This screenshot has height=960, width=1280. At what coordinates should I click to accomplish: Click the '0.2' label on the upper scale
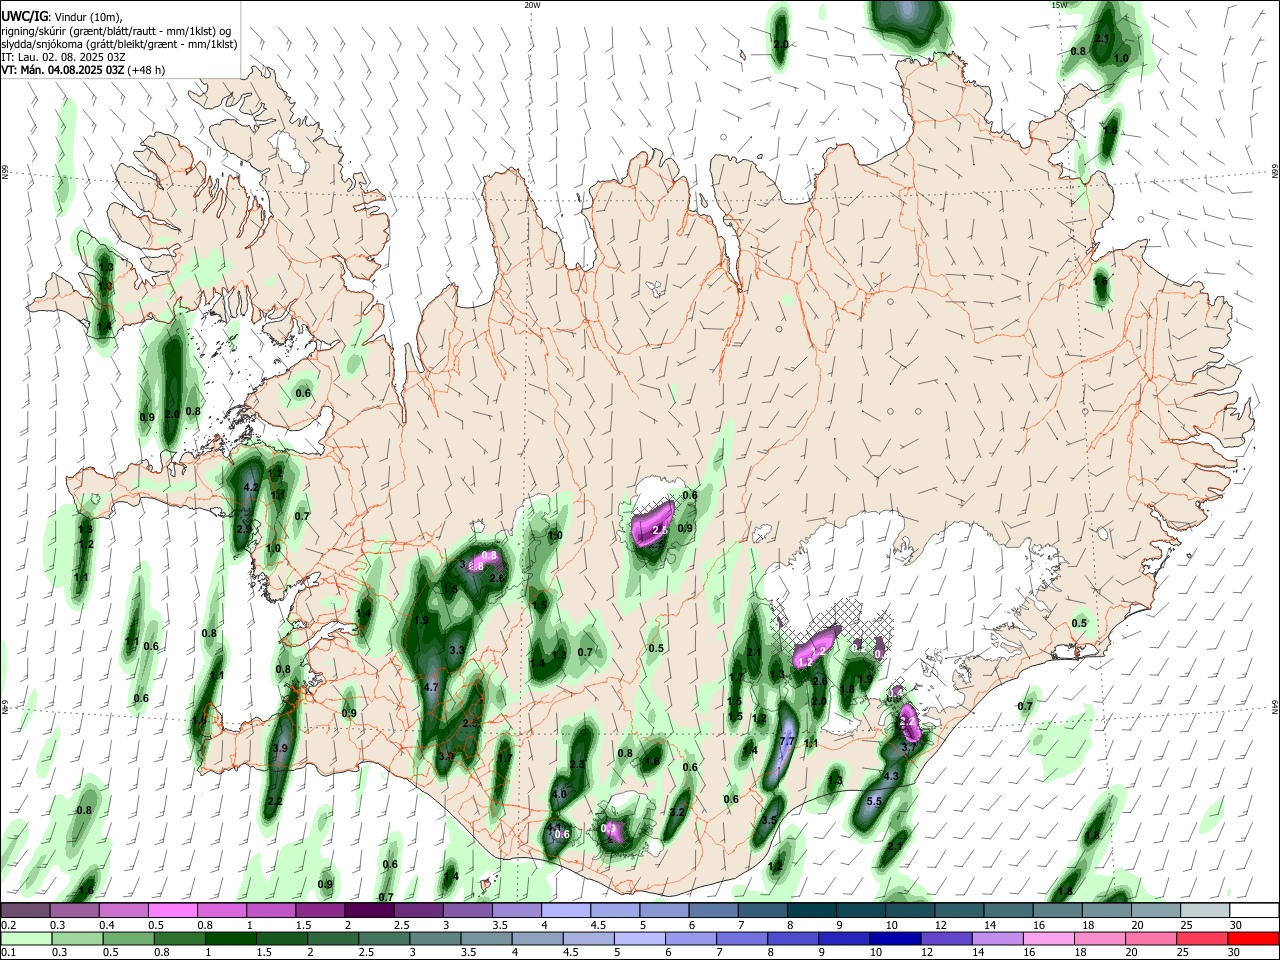[x=8, y=925]
